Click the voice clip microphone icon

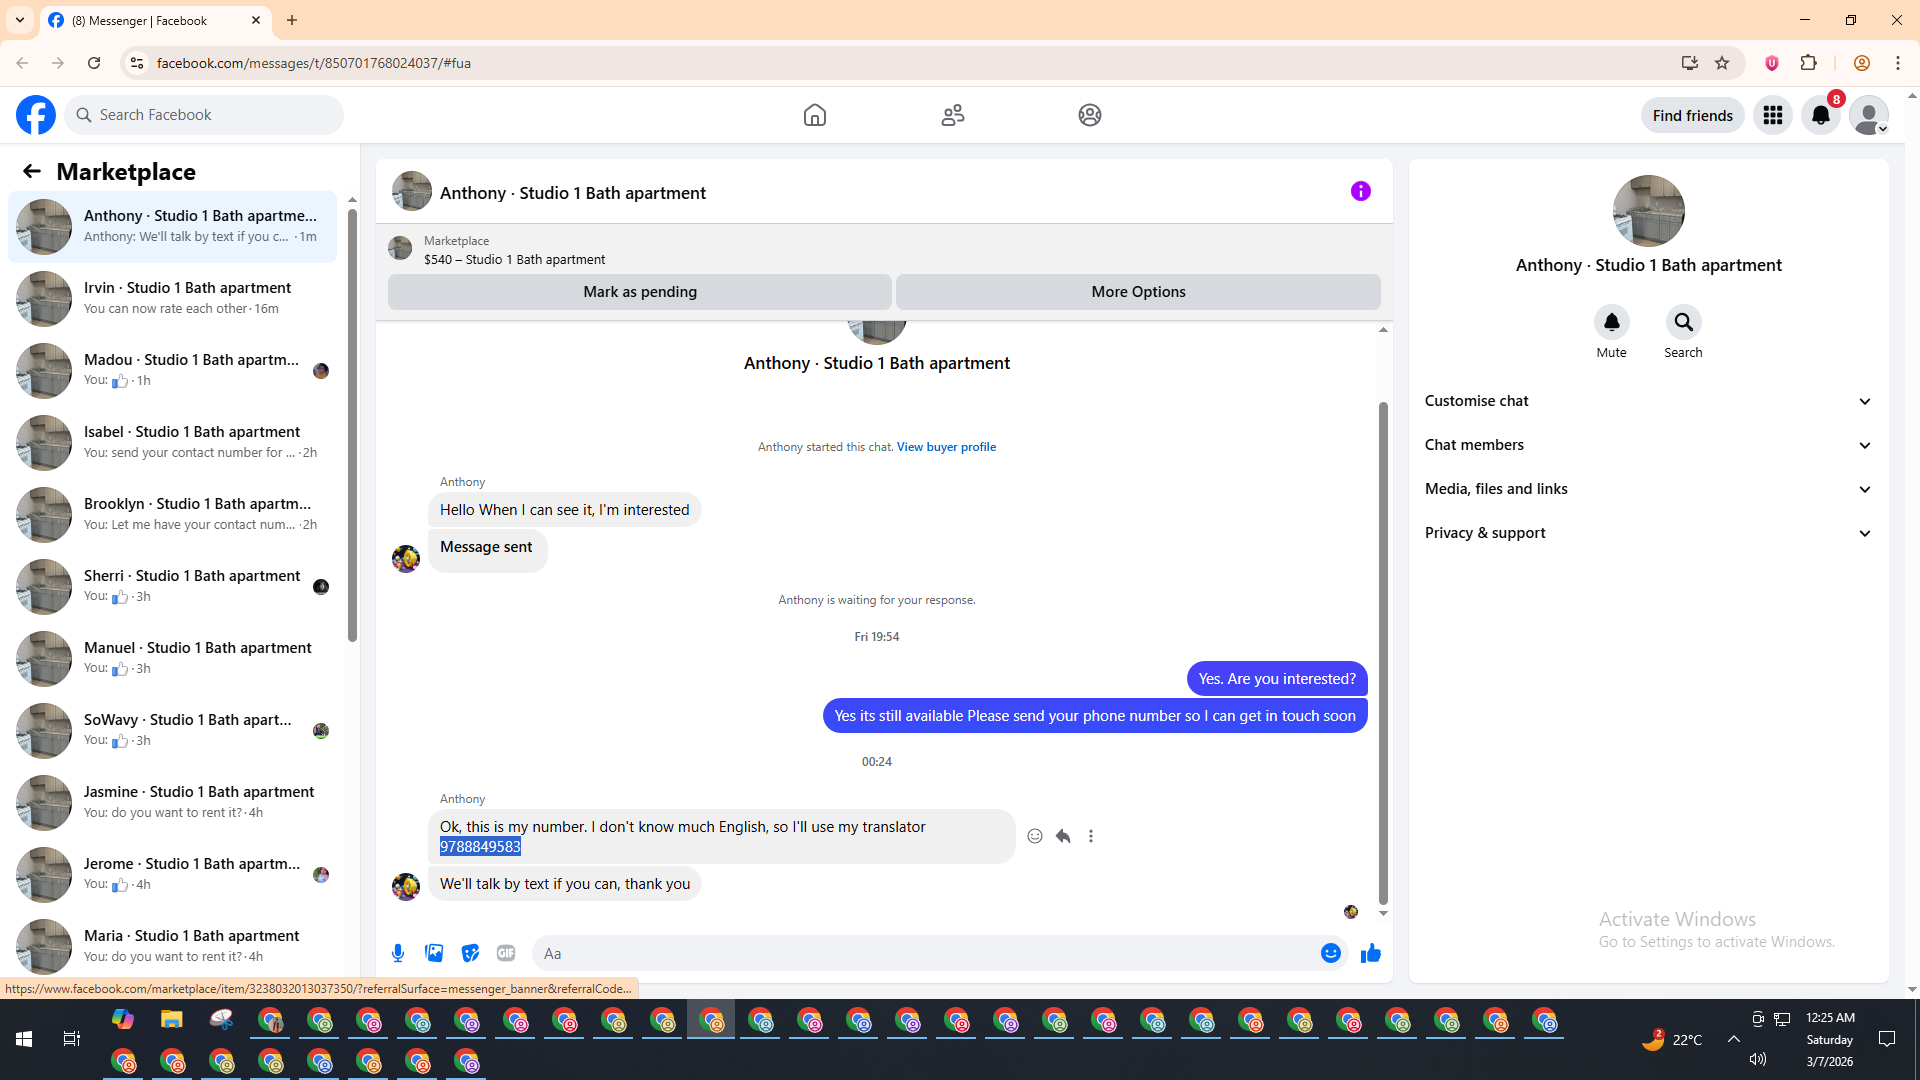pos(398,953)
